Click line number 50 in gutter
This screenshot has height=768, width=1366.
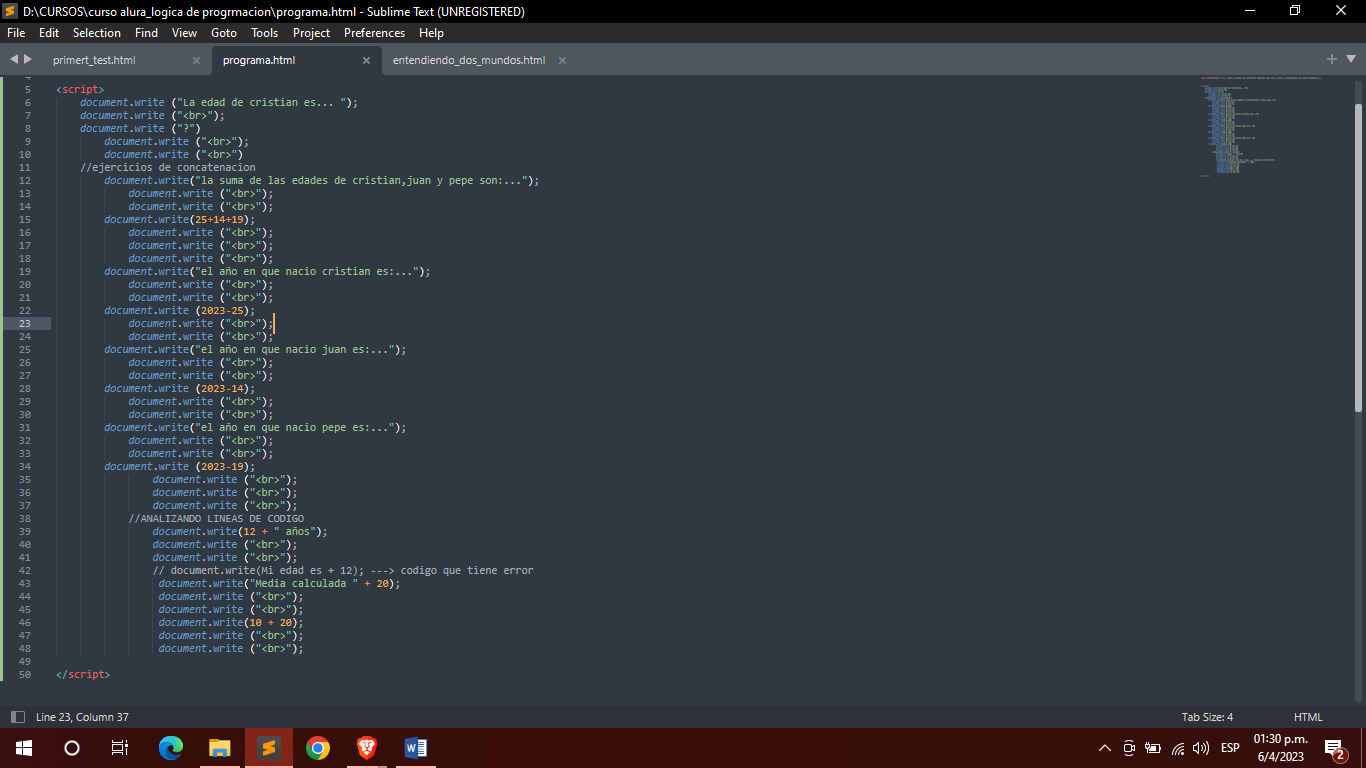tap(25, 674)
